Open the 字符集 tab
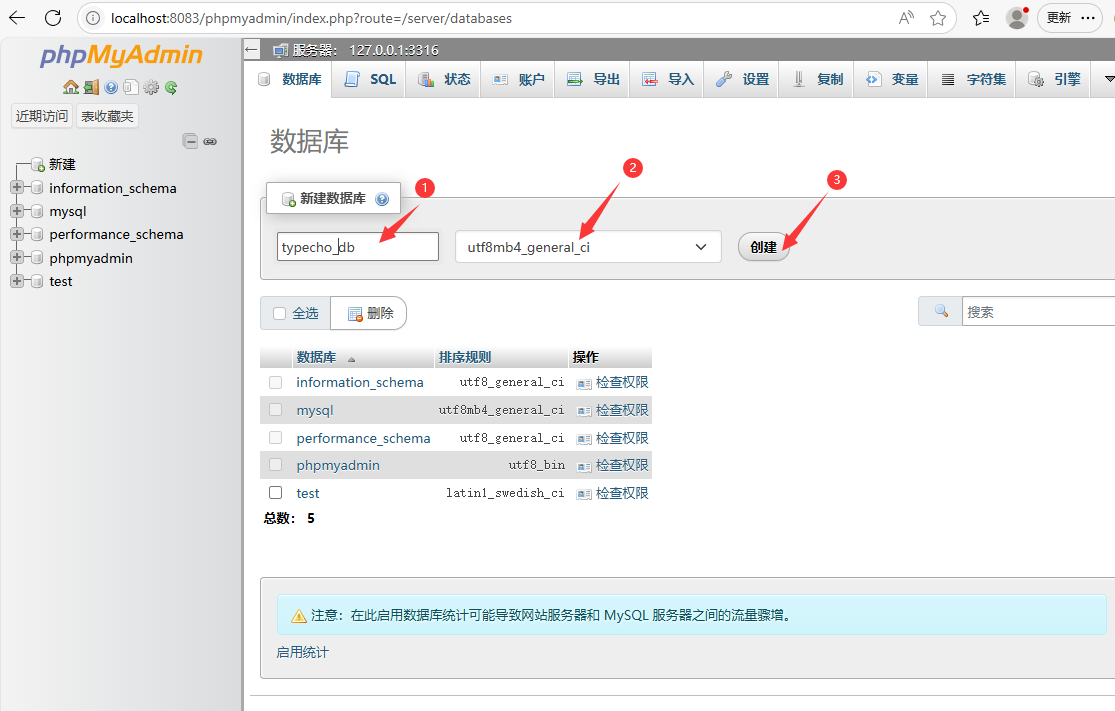The height and width of the screenshot is (711, 1115). click(x=973, y=79)
